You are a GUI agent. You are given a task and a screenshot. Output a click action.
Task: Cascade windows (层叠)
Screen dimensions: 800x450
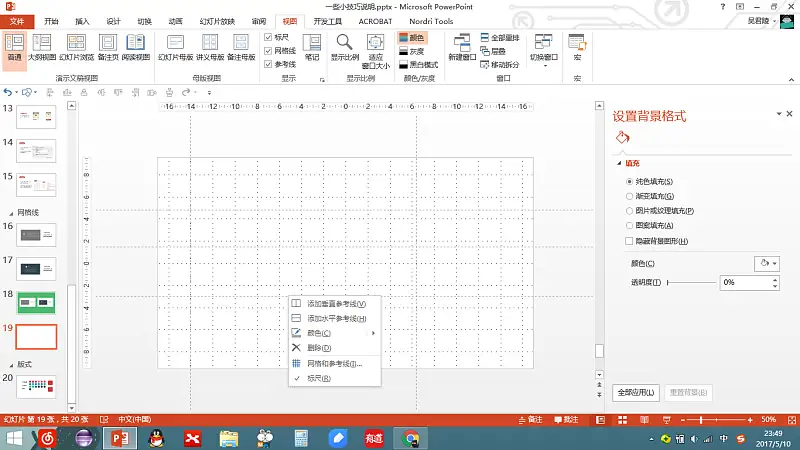pyautogui.click(x=493, y=51)
